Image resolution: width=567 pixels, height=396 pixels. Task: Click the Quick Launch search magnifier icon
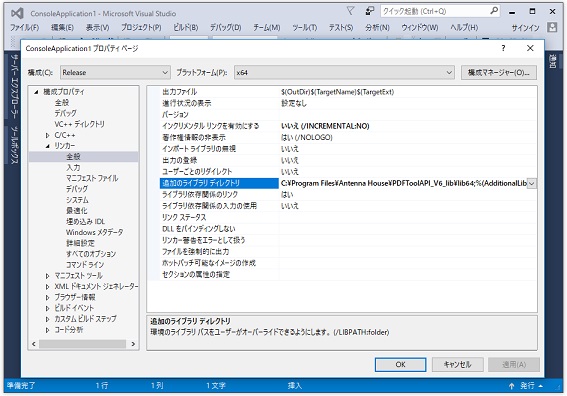coord(494,11)
